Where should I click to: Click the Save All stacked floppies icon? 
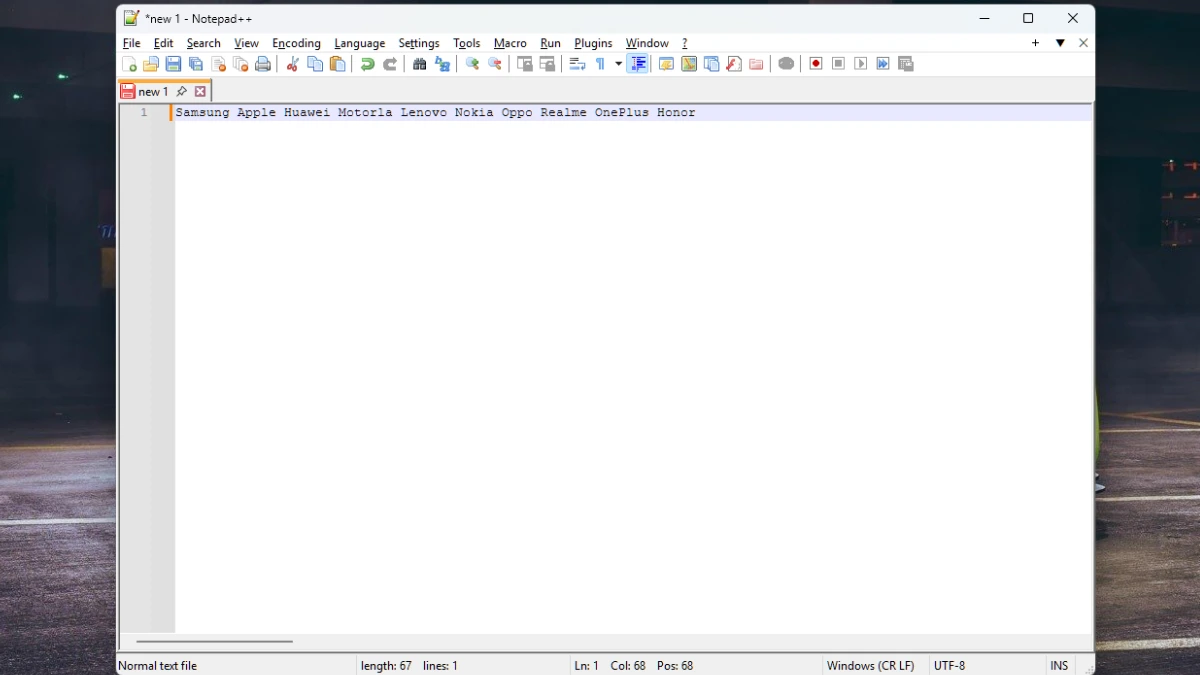click(x=196, y=64)
